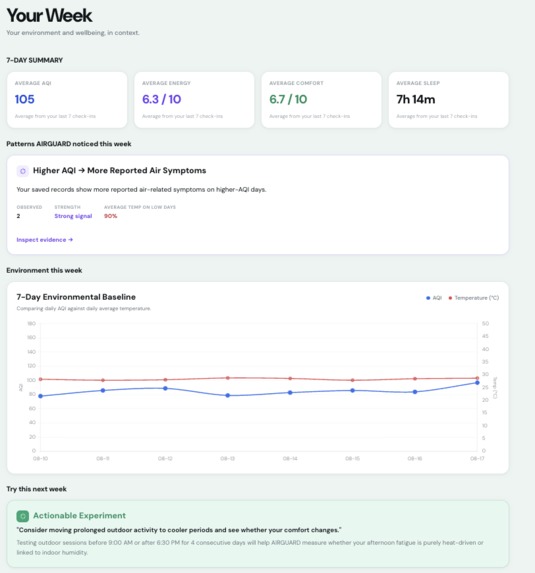The height and width of the screenshot is (573, 535).
Task: Click the 'Actionable Experiment' green heading
Action: tap(79, 516)
